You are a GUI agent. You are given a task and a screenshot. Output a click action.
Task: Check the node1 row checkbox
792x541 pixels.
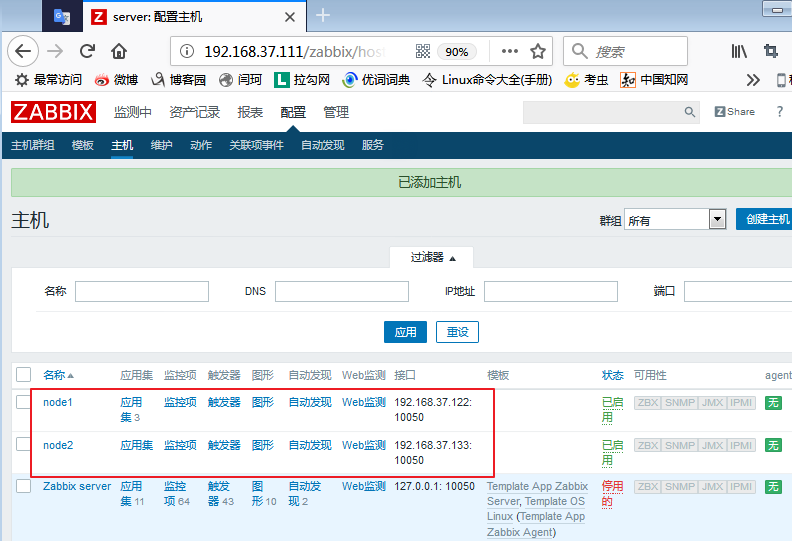pos(23,402)
